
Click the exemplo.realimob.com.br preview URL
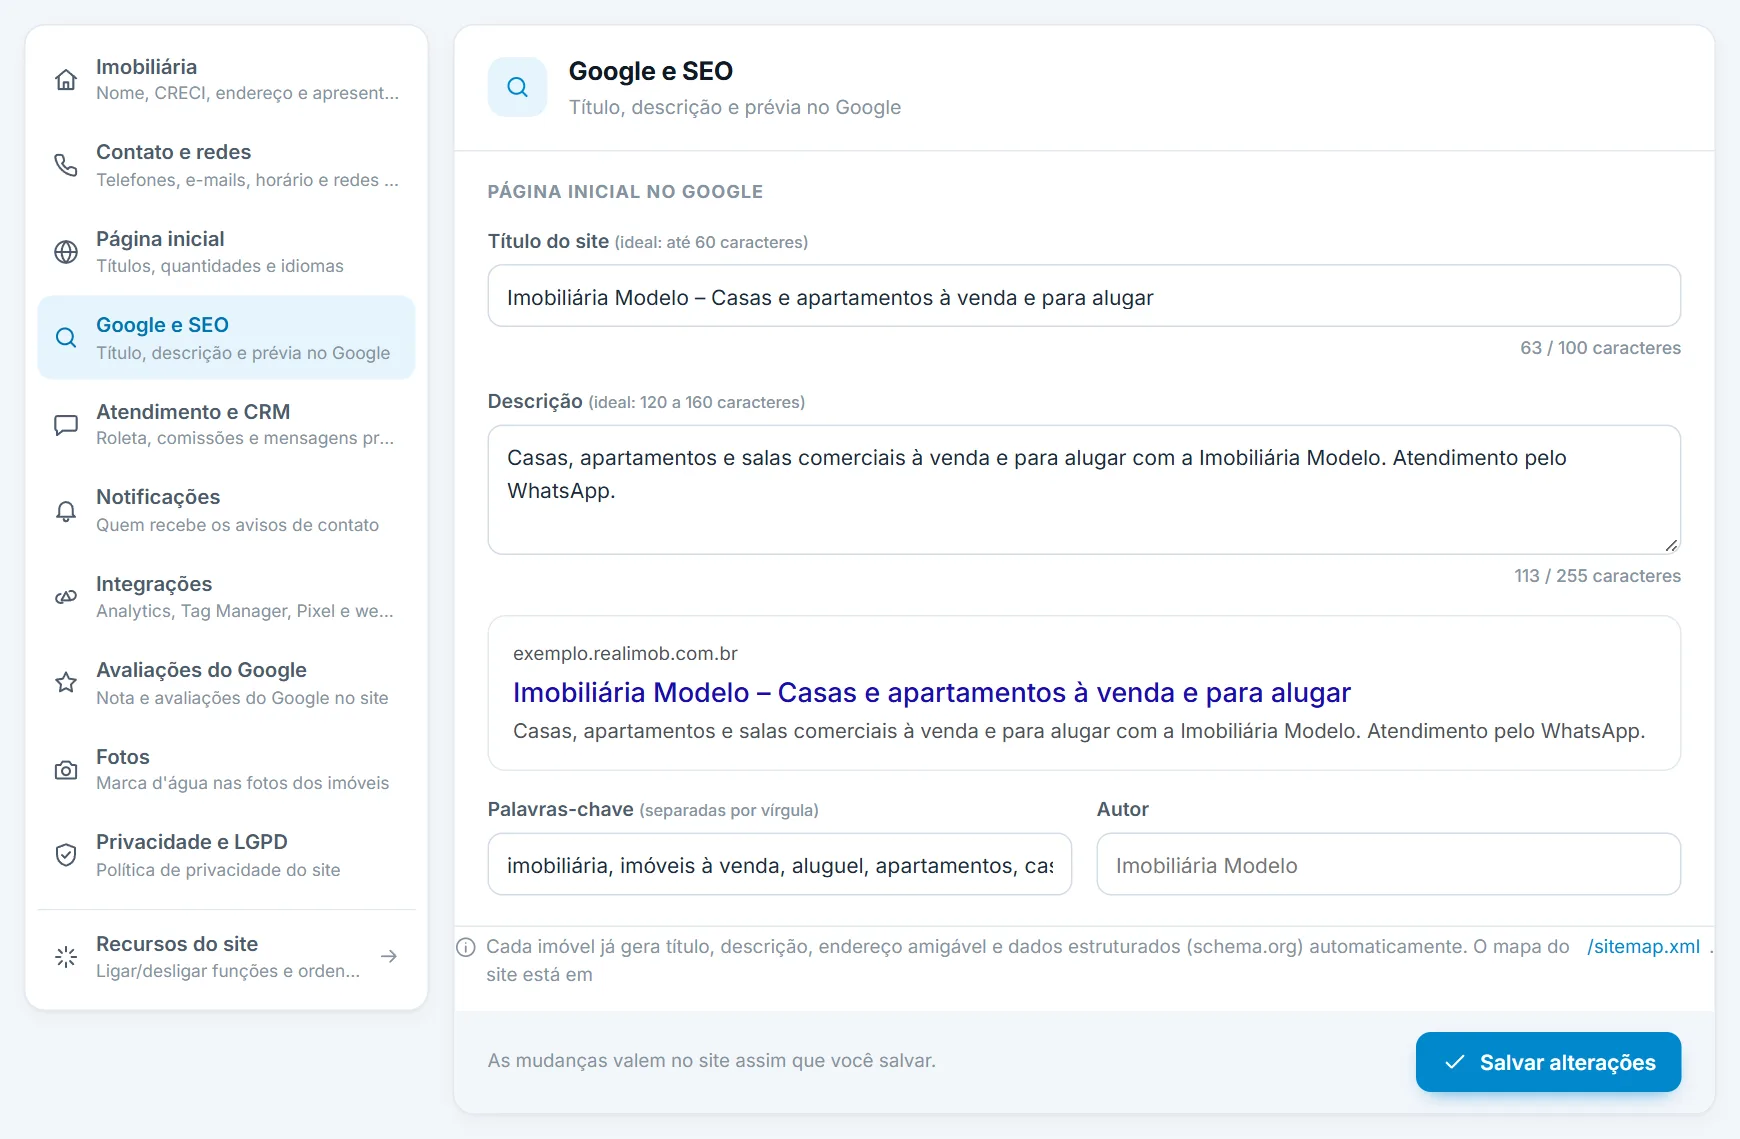coord(625,654)
